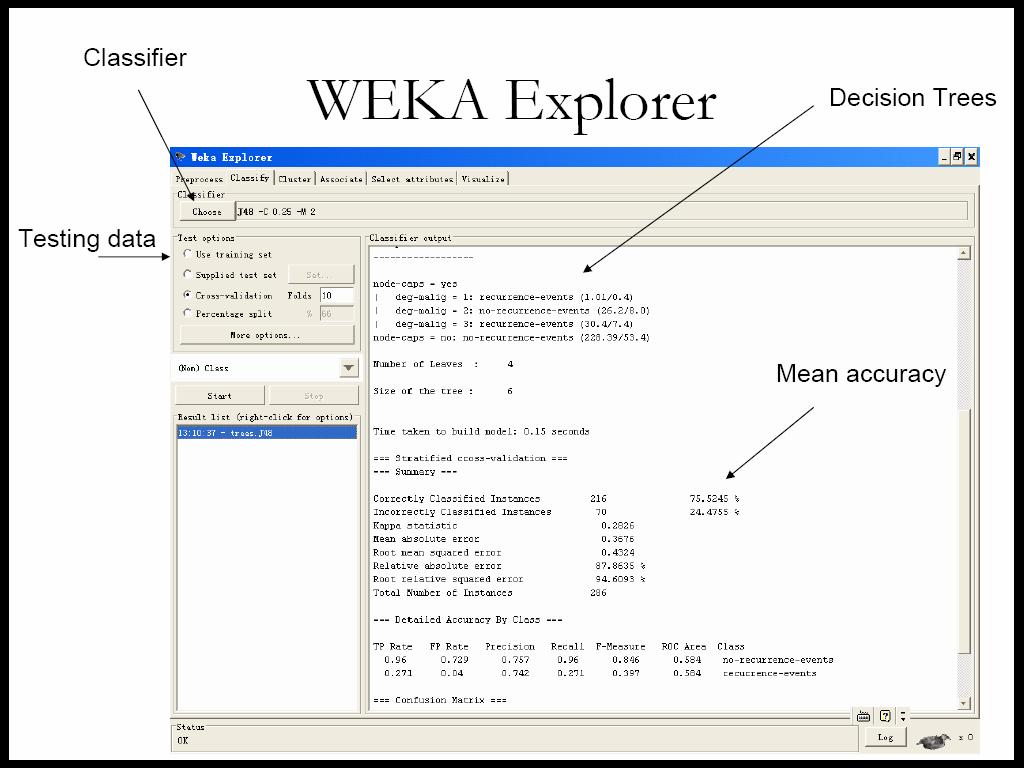The height and width of the screenshot is (768, 1024).
Task: Click the 'deg-malig = 2' tree line
Action: click(x=513, y=311)
